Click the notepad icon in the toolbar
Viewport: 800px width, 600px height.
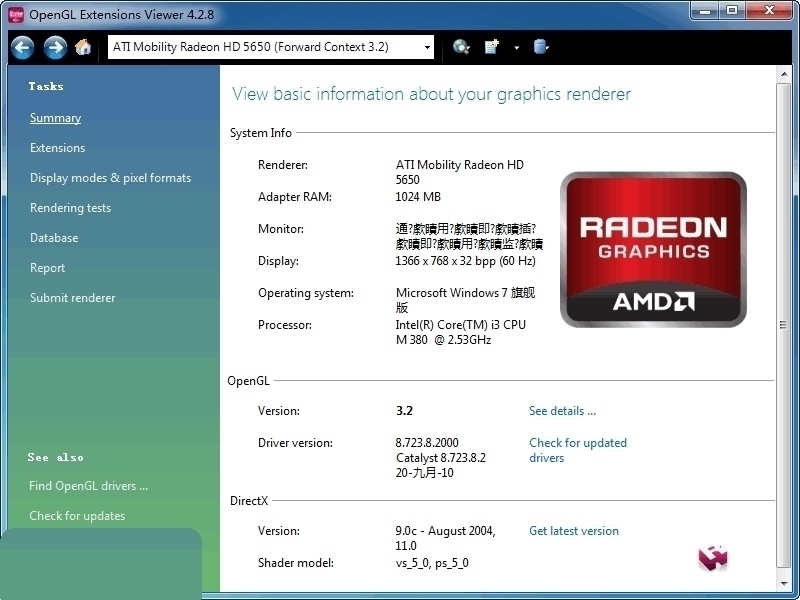[x=491, y=47]
